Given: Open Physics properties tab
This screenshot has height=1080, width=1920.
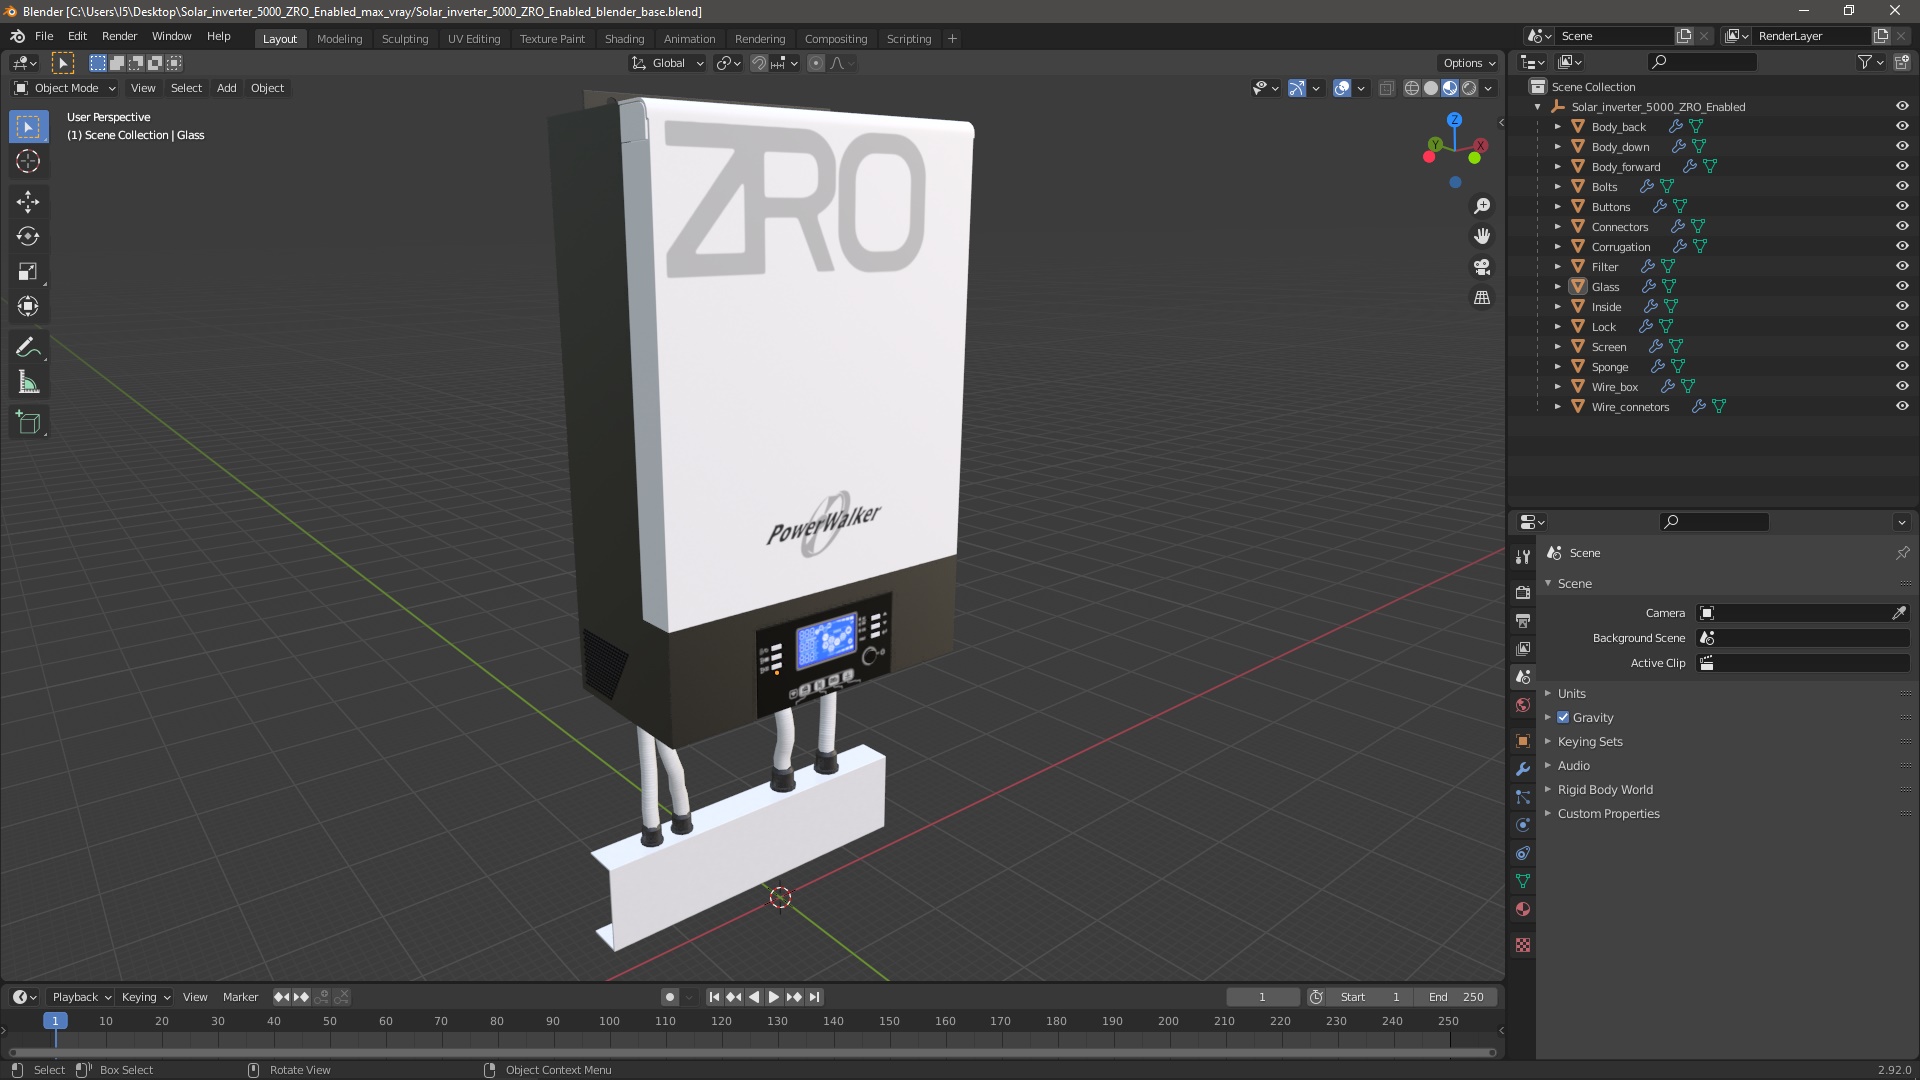Looking at the screenshot, I should [1523, 825].
